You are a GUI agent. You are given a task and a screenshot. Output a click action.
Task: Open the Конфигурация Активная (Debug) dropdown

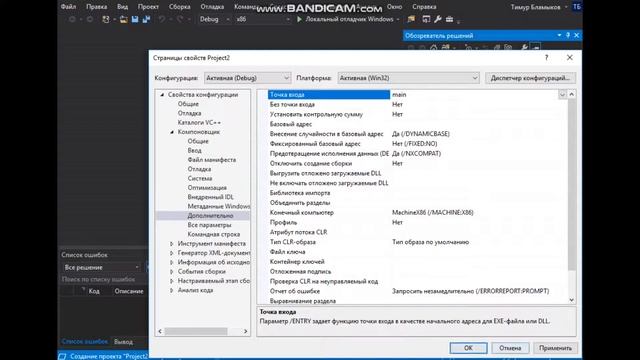[247, 78]
